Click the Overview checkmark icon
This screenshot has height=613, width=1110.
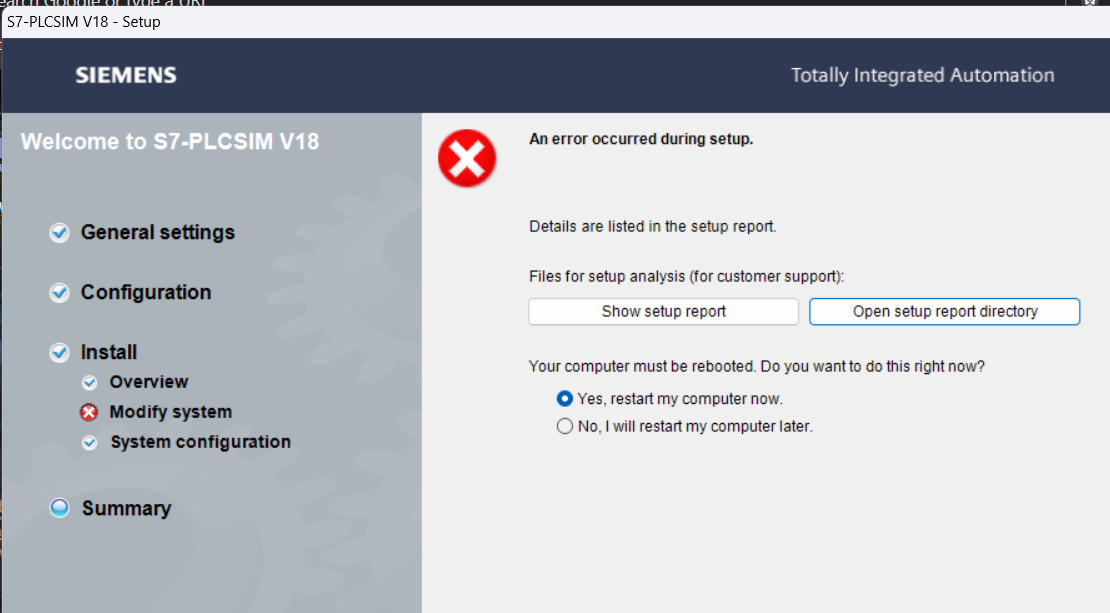pos(89,383)
